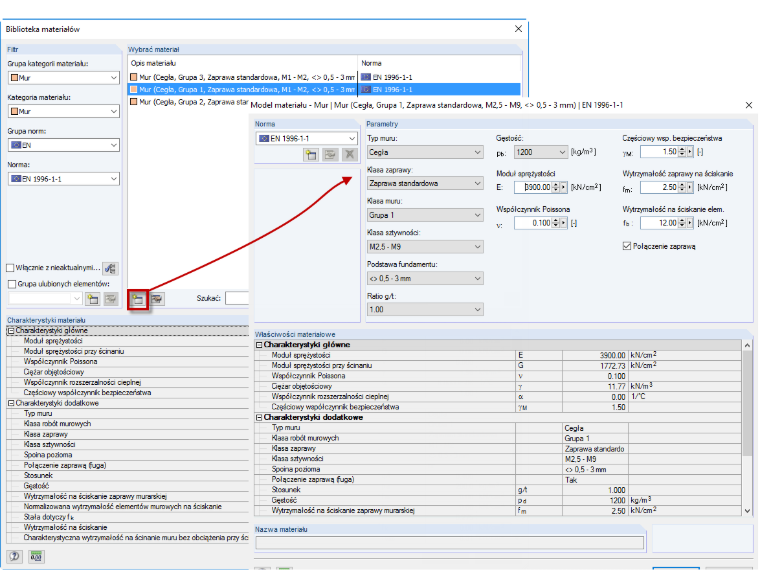Screen dimensions: 760x588
Task: Uncheck Połączenie zaprawą checkbox
Action: point(627,246)
